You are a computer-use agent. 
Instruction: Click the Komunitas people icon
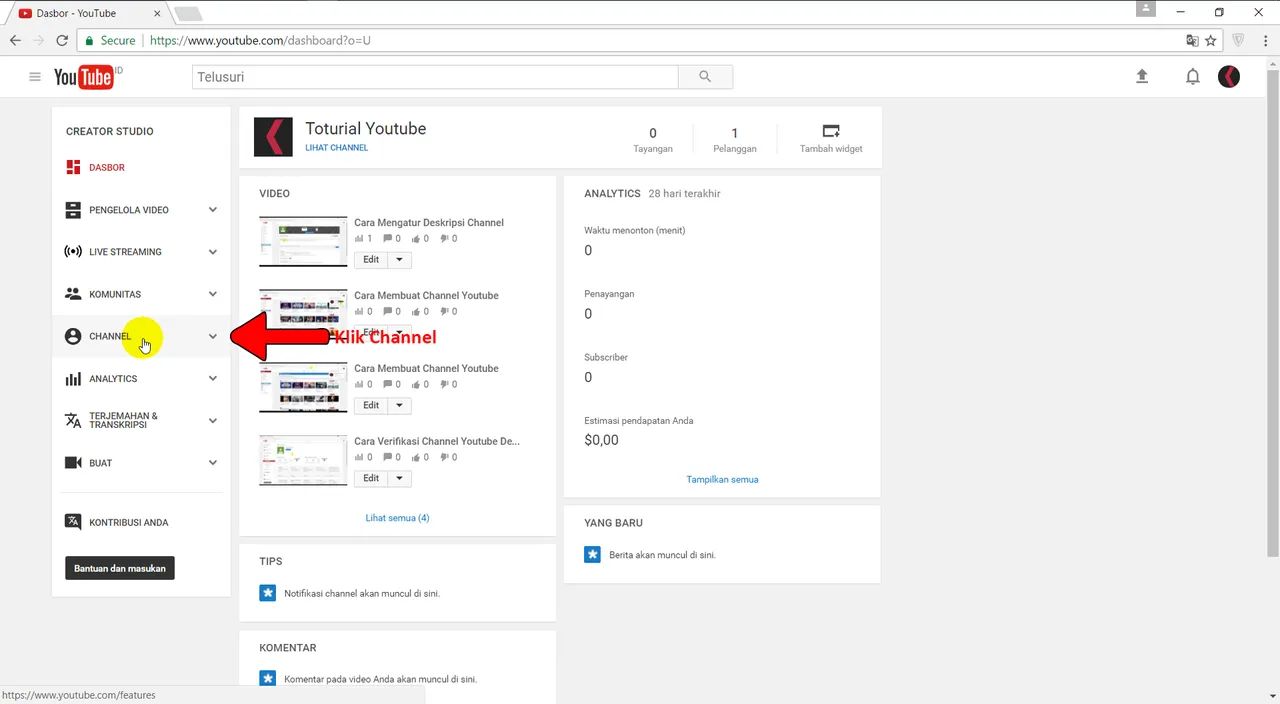tap(73, 294)
